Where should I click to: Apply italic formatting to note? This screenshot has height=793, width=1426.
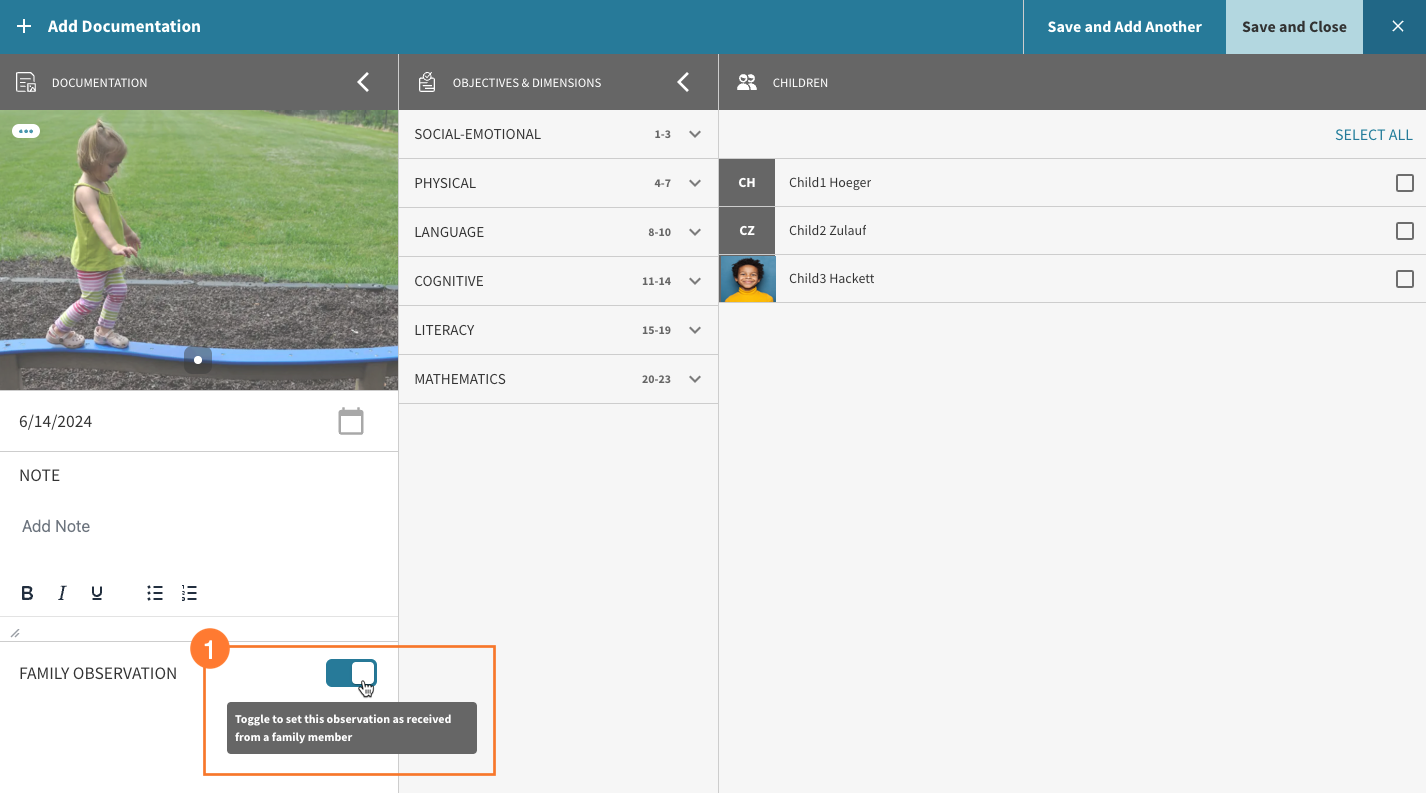pyautogui.click(x=62, y=593)
